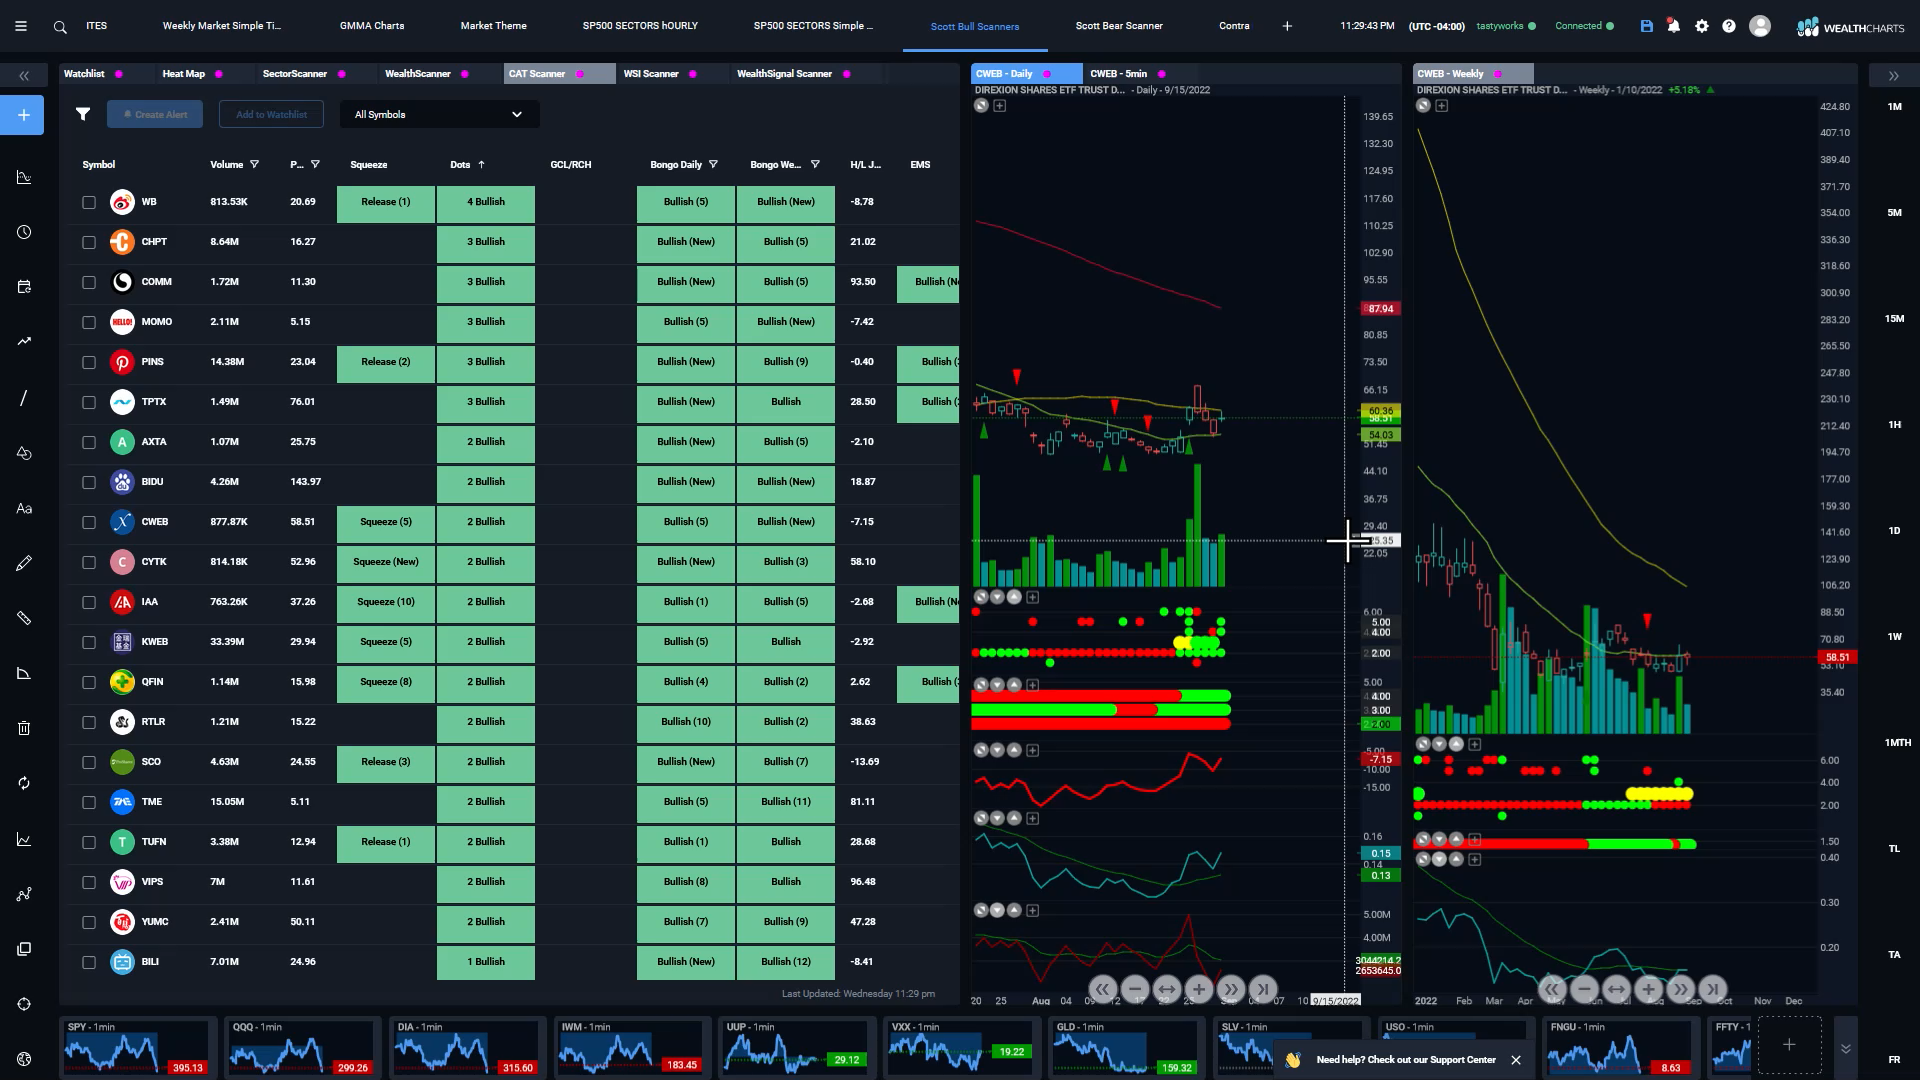The width and height of the screenshot is (1920, 1080).
Task: Open the Bongo Weekly column filter
Action: (815, 165)
